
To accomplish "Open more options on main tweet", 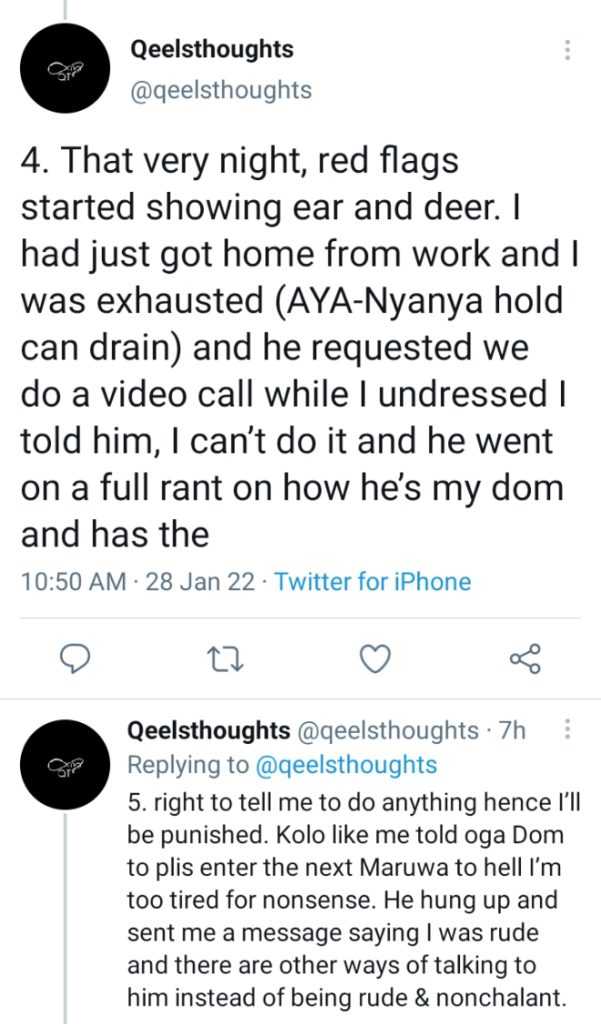I will (x=568, y=50).
